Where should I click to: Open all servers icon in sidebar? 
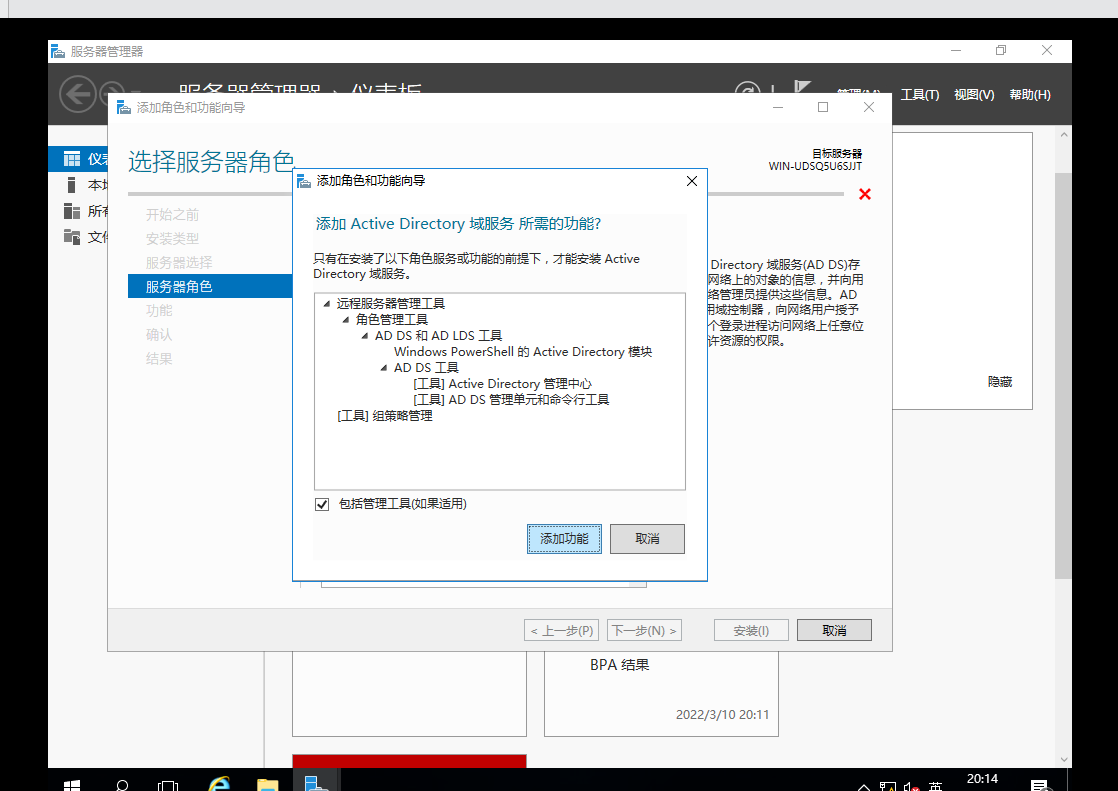coord(72,211)
